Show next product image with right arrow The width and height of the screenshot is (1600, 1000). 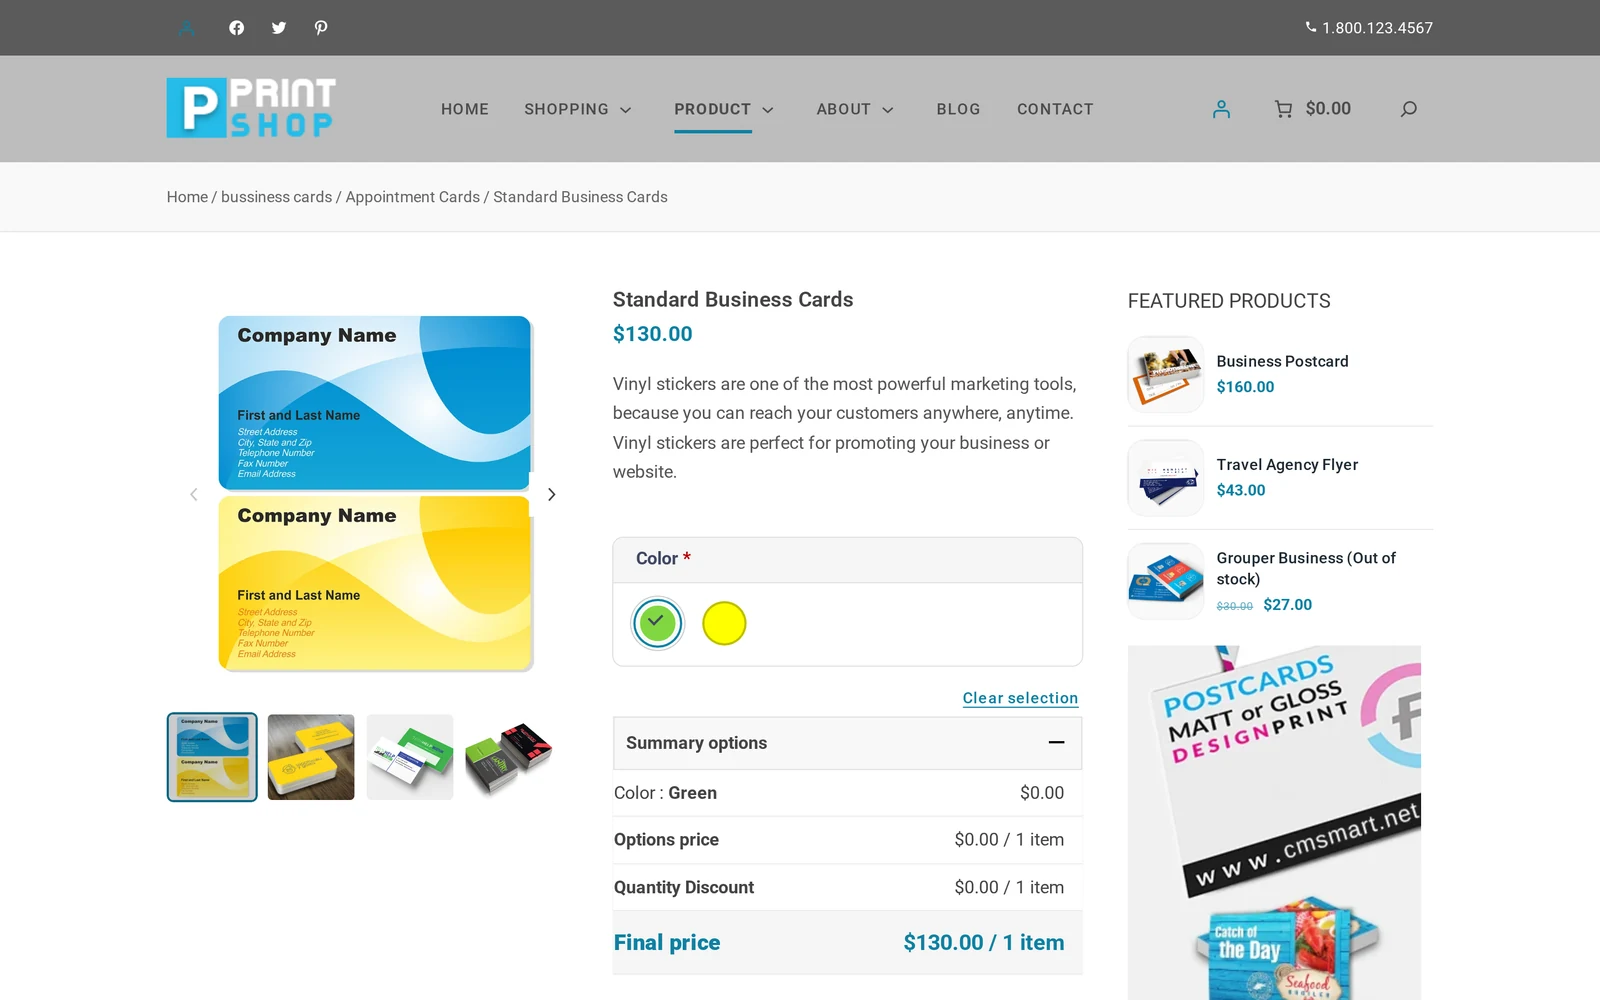[x=551, y=494]
